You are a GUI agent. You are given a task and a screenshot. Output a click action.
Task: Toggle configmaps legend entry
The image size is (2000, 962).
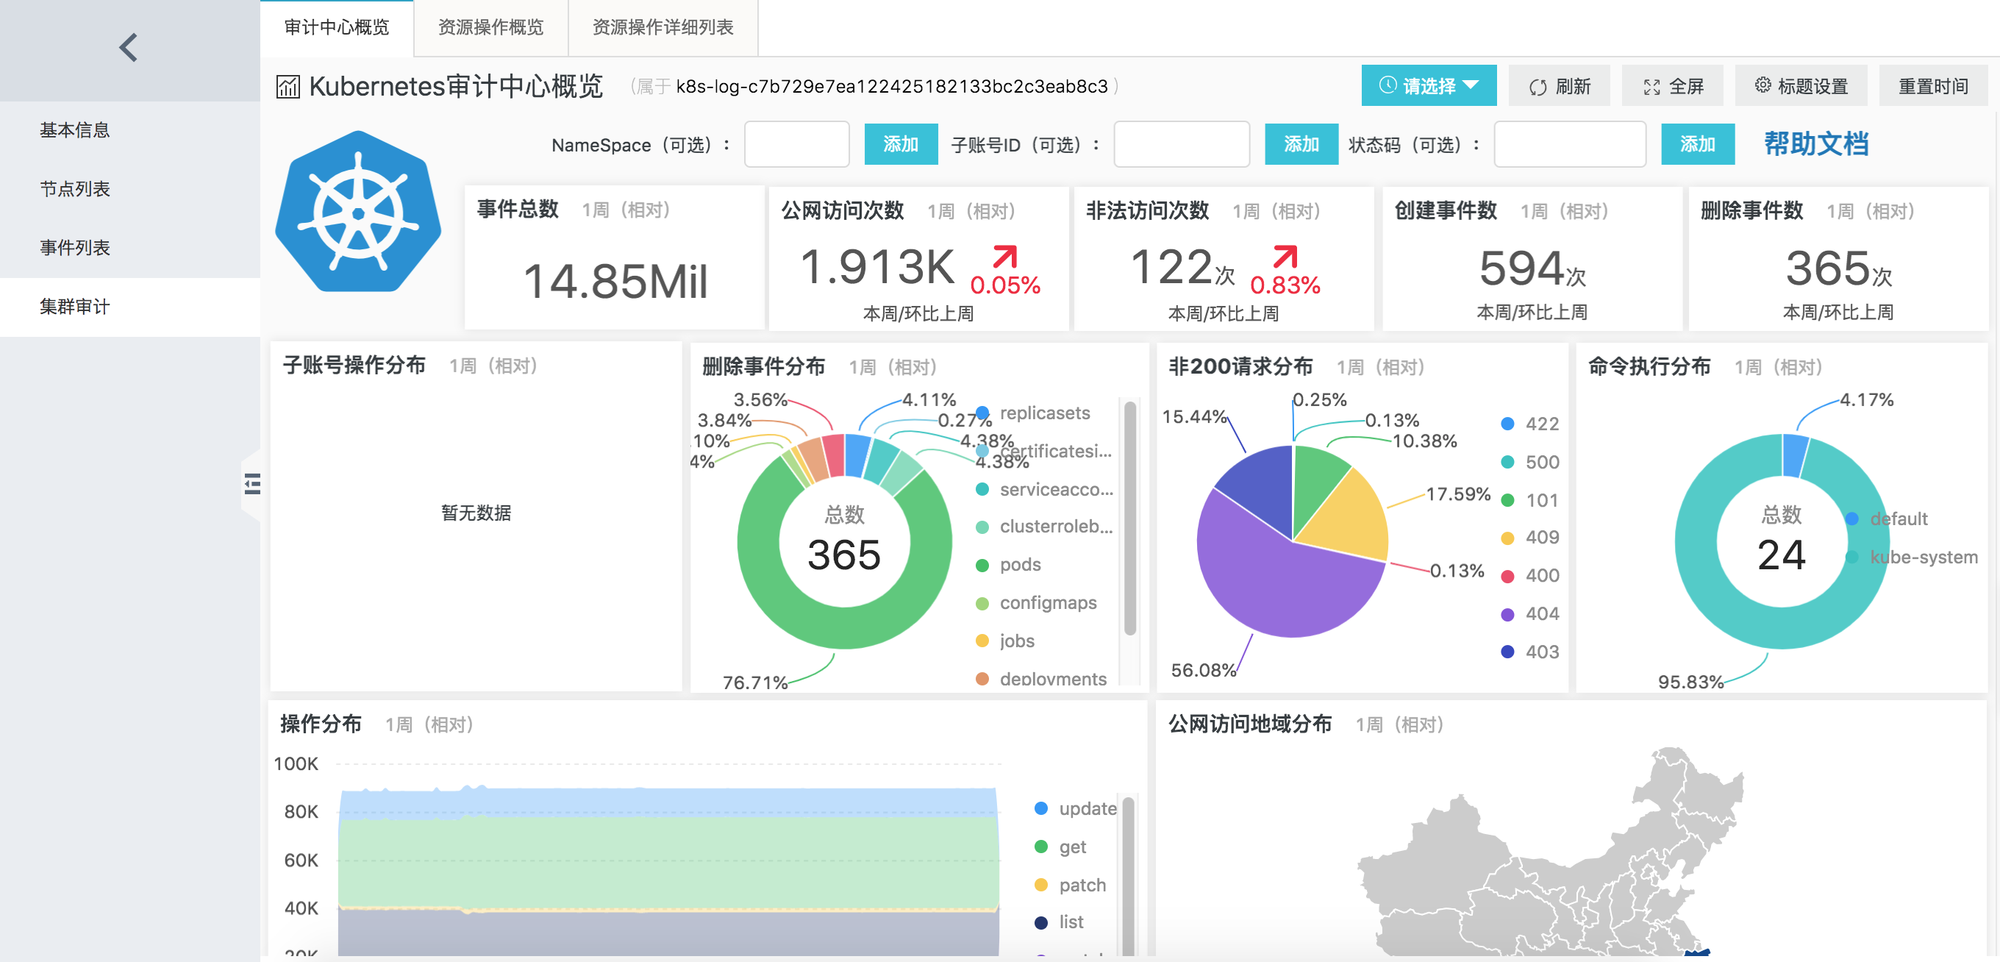[x=1036, y=603]
